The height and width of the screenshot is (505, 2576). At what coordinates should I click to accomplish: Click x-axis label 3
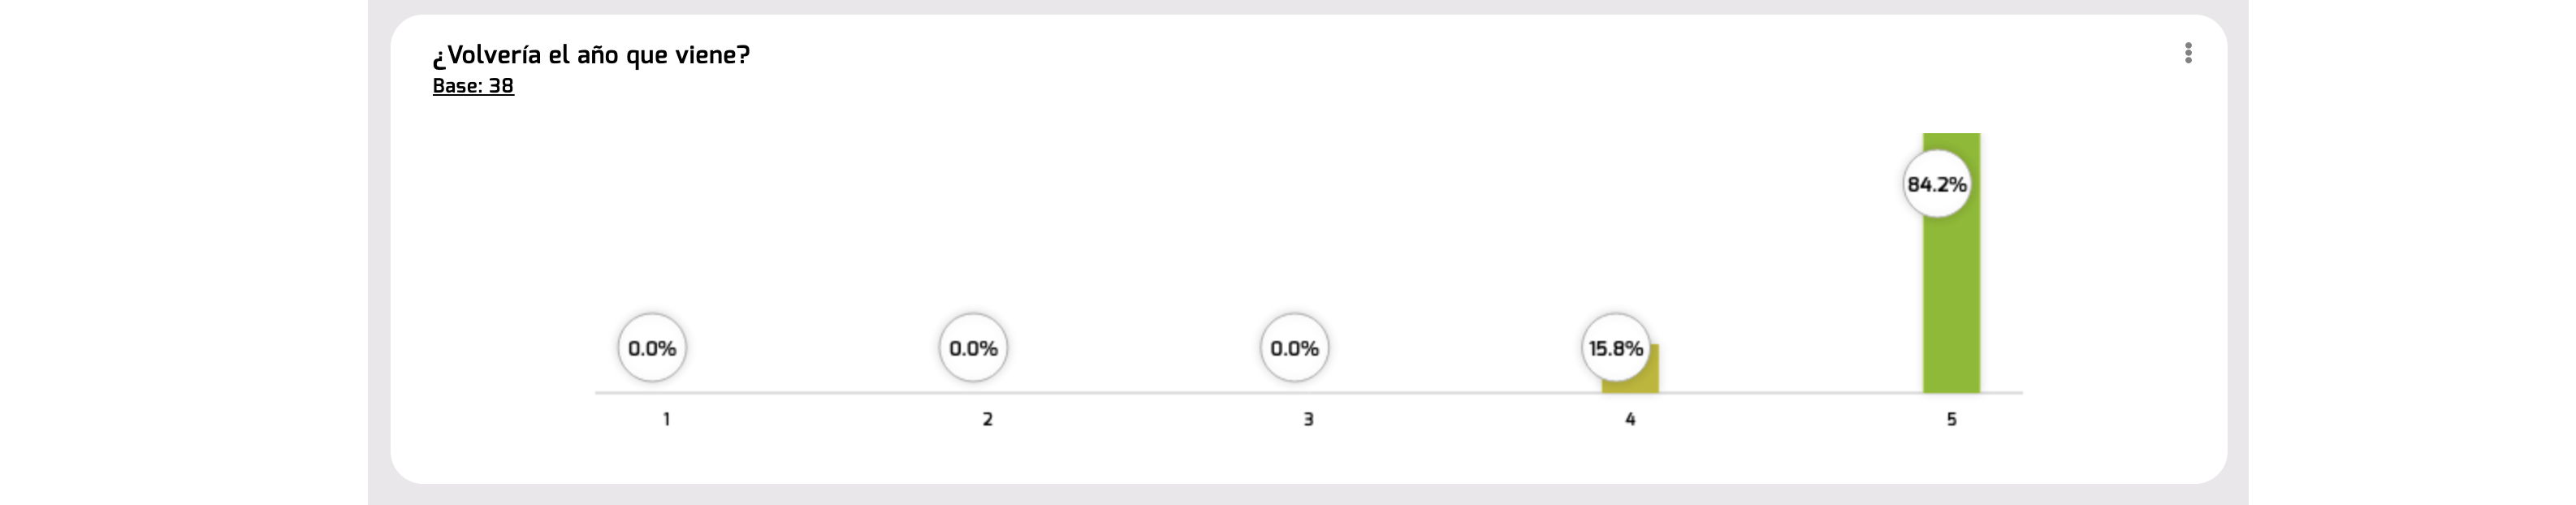tap(1308, 419)
